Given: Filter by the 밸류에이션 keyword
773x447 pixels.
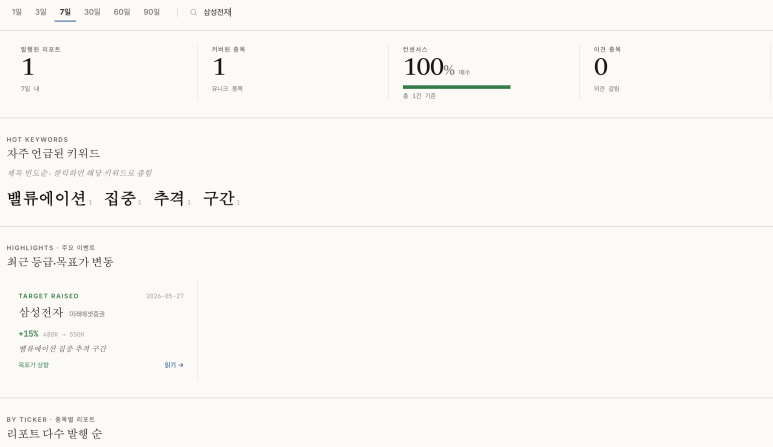Looking at the screenshot, I should pos(49,199).
